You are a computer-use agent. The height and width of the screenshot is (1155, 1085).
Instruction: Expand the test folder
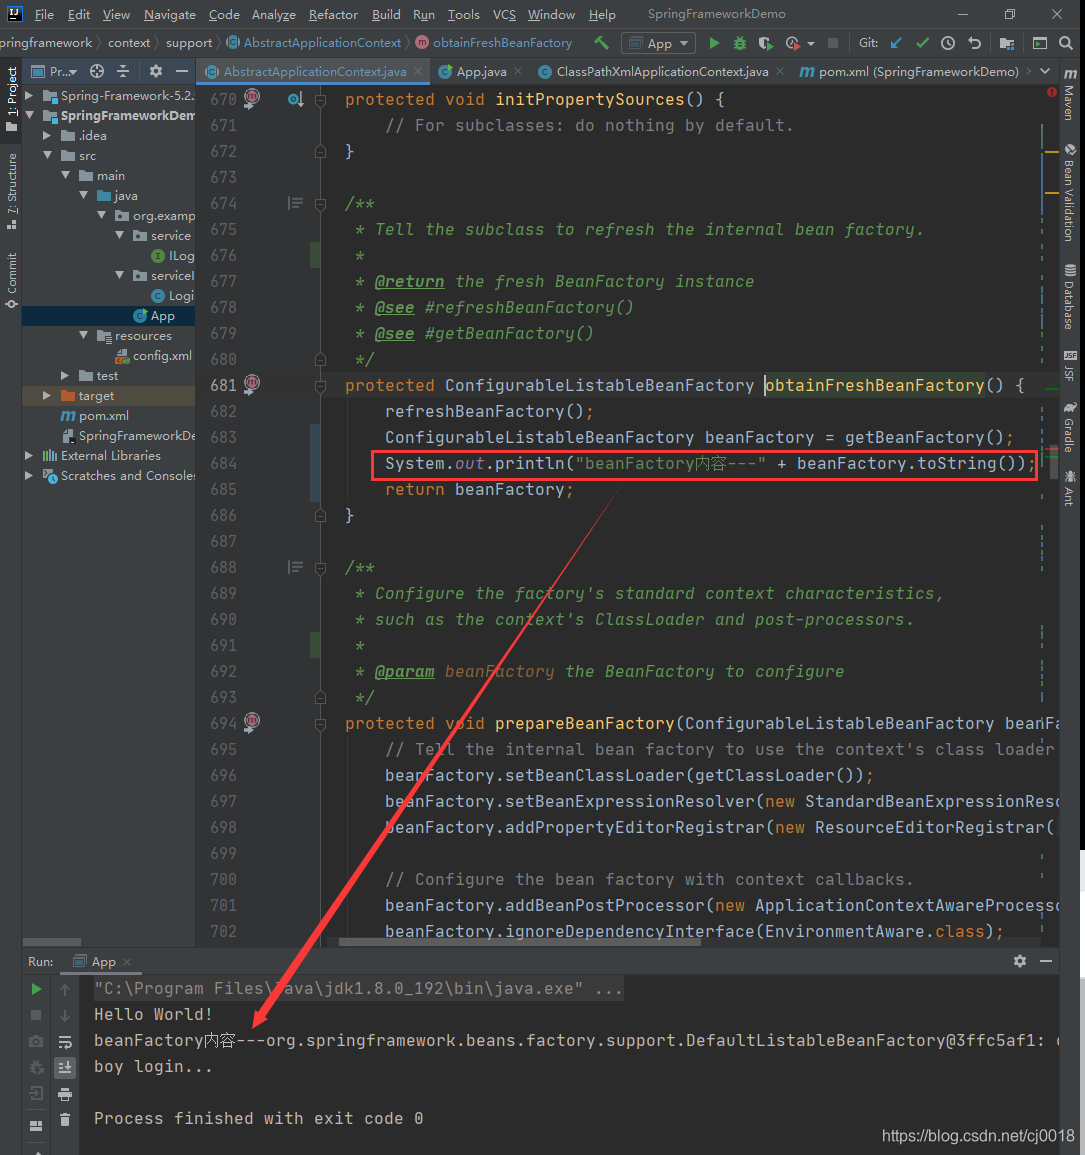point(65,376)
